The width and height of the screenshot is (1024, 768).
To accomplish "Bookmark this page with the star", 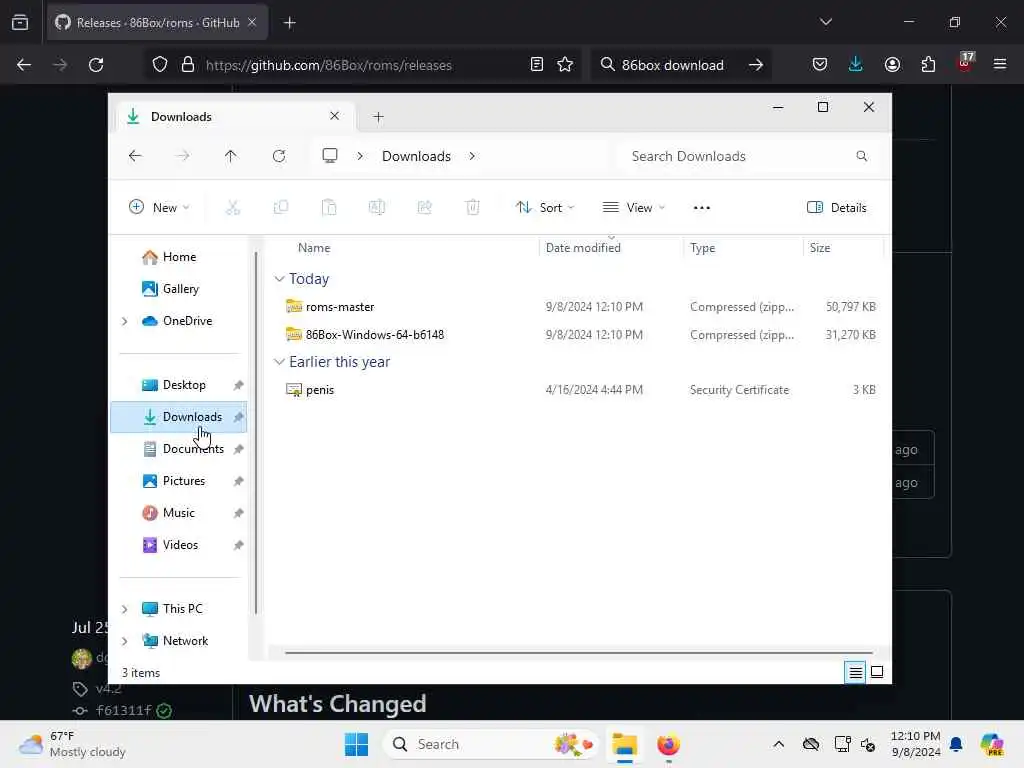I will coord(565,64).
